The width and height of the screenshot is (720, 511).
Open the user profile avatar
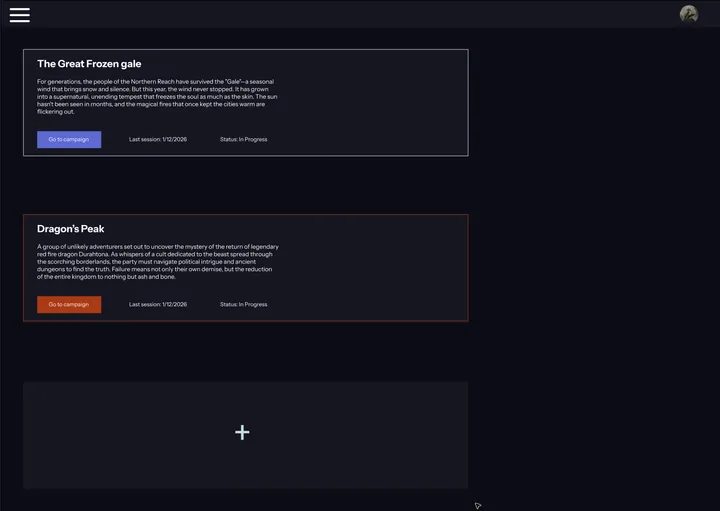pos(688,14)
